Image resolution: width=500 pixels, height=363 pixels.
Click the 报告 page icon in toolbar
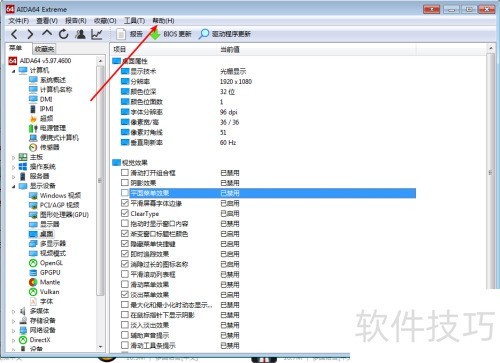121,34
